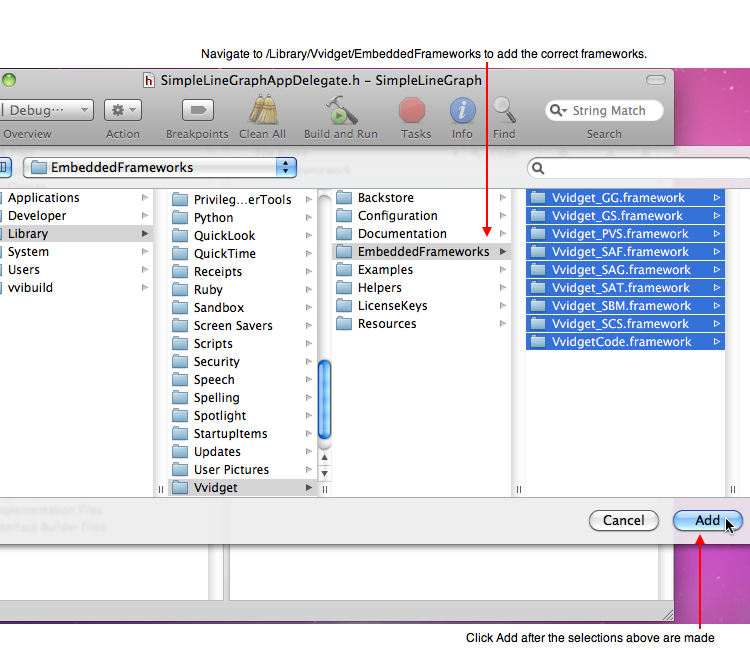The image size is (750, 650).
Task: Select the Resources folder
Action: coord(421,324)
